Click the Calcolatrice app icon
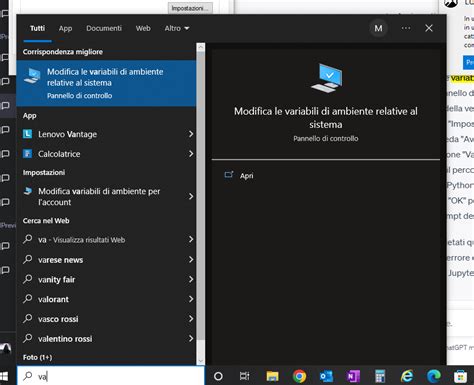The width and height of the screenshot is (474, 385). pos(27,154)
